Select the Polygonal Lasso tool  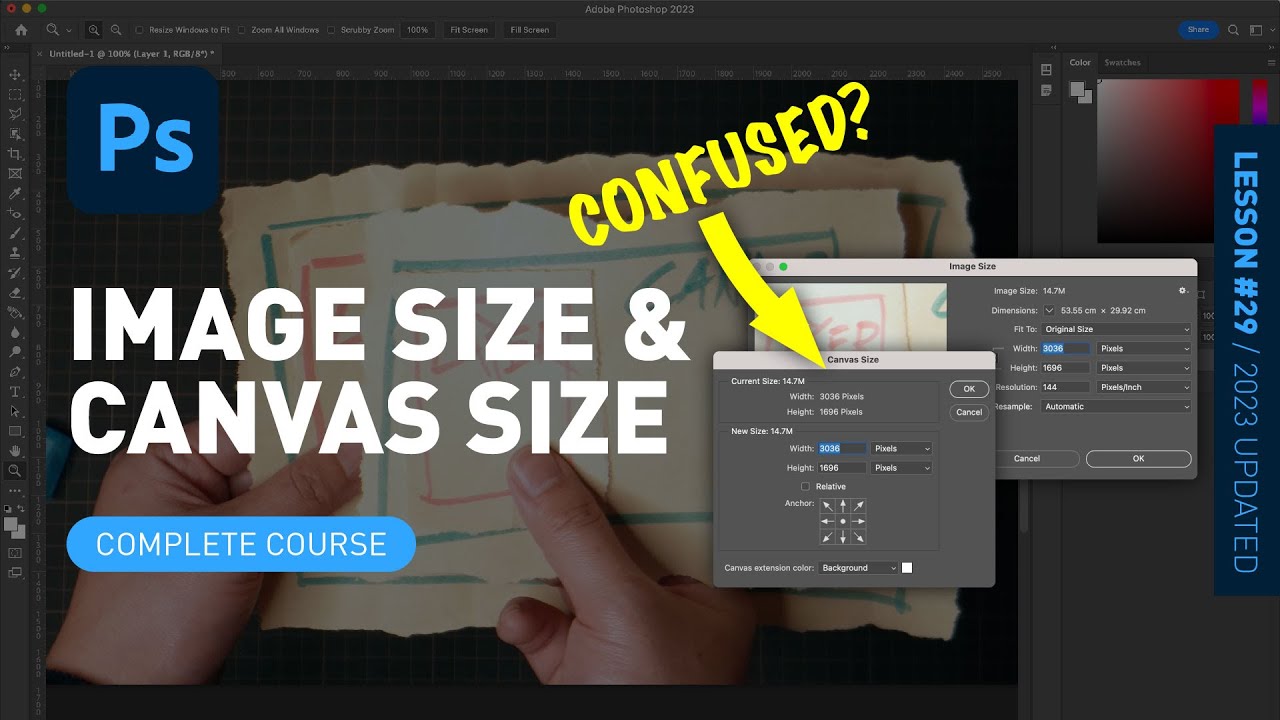coord(15,114)
